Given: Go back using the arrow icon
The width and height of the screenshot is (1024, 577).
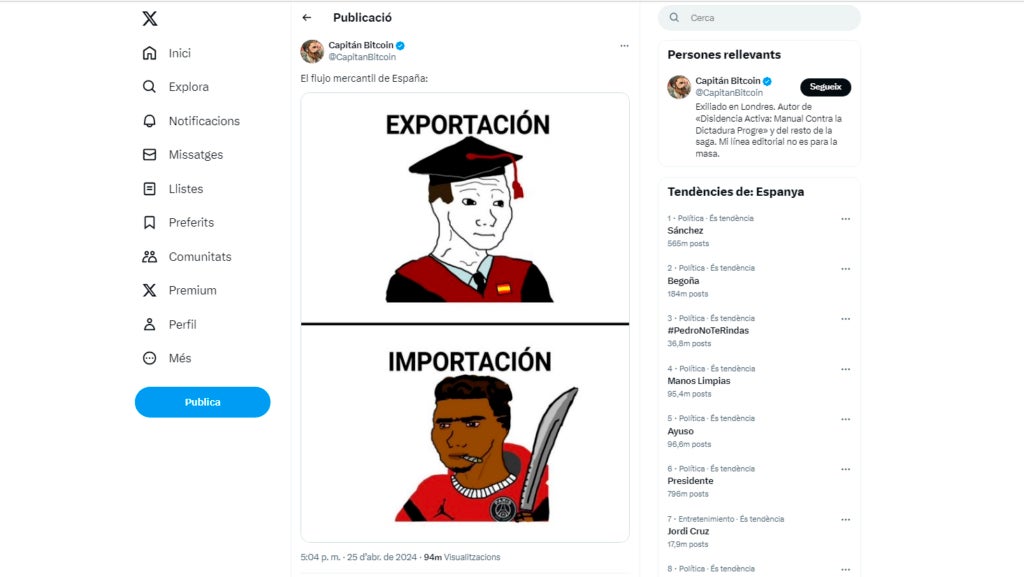Looking at the screenshot, I should [x=307, y=18].
